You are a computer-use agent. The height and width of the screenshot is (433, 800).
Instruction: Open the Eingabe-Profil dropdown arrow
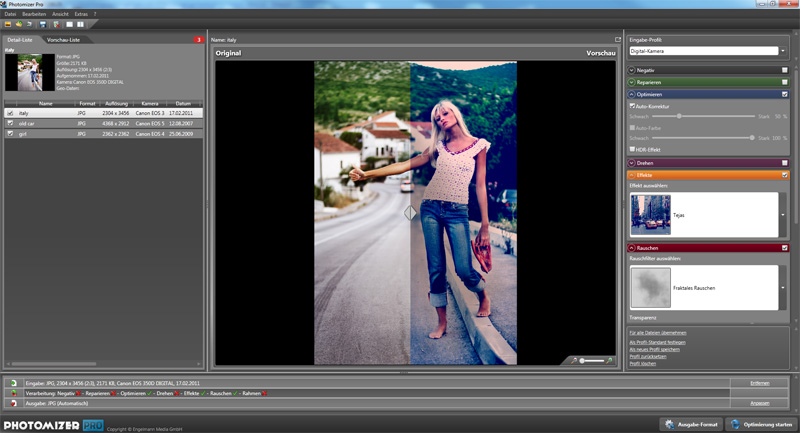[783, 51]
